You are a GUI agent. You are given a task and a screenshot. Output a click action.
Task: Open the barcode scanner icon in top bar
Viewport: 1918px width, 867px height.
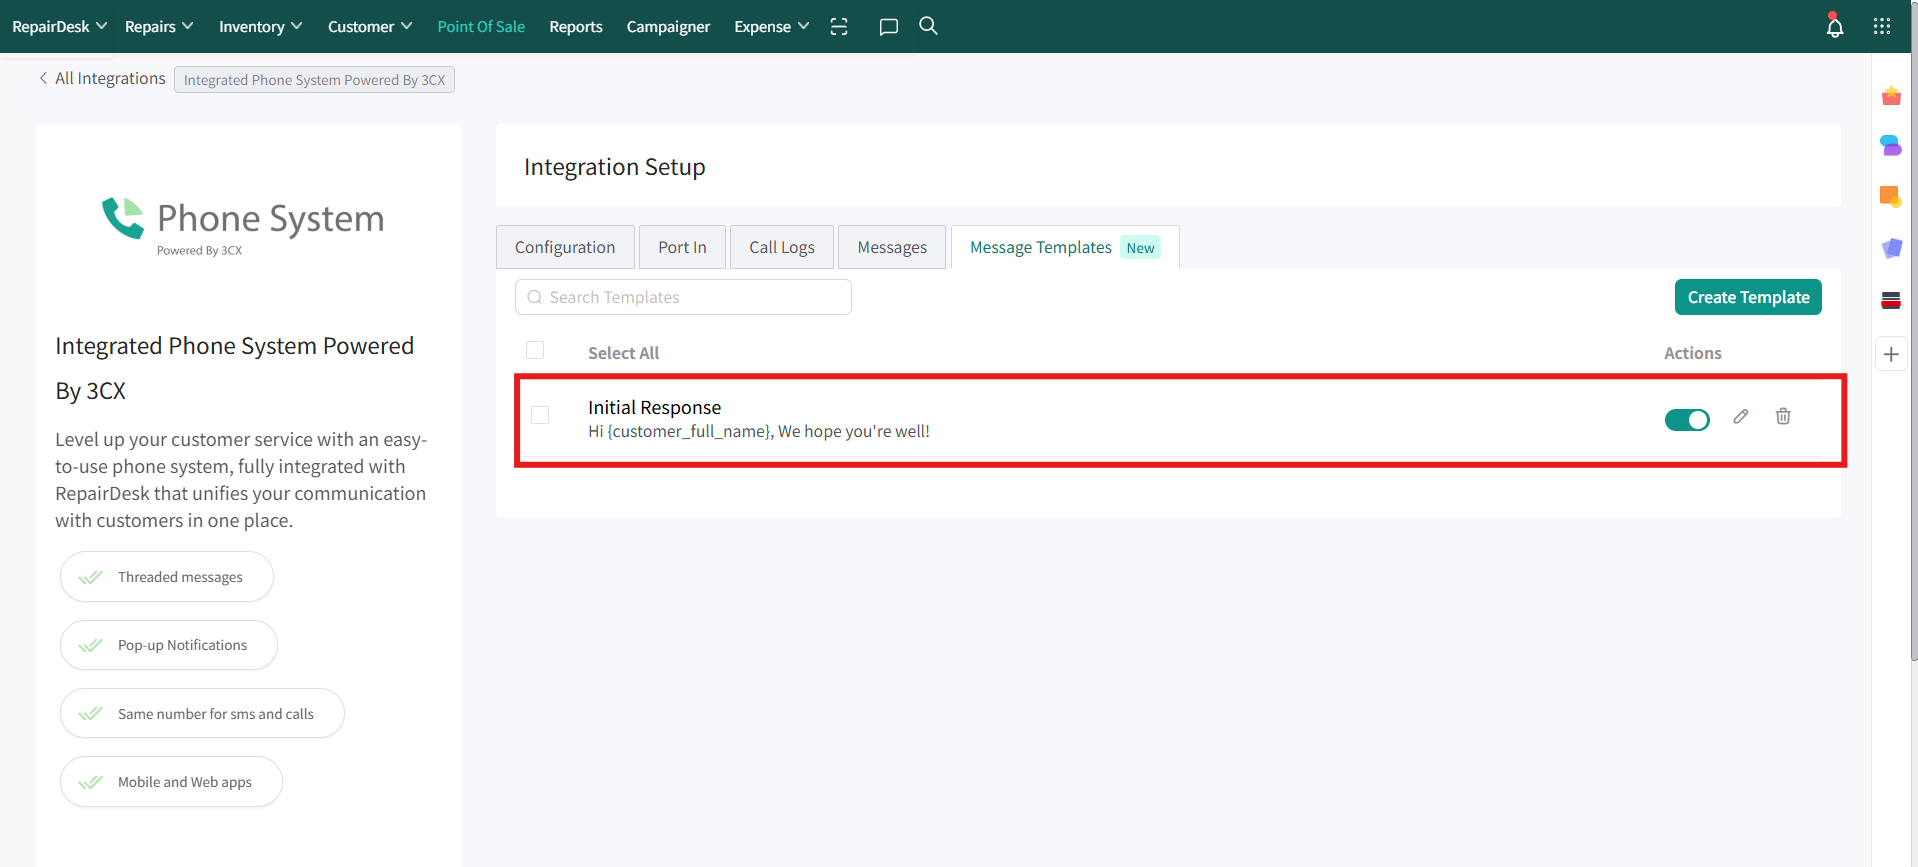tap(839, 27)
